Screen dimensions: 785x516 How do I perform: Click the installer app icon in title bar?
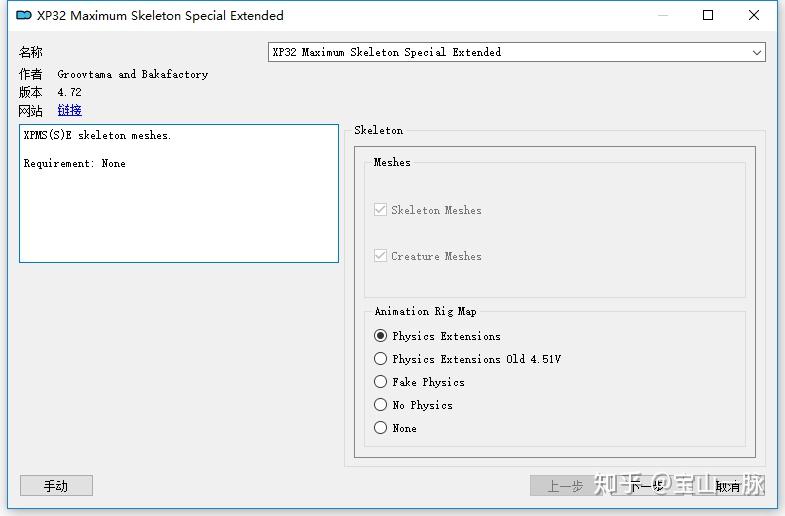pos(24,16)
